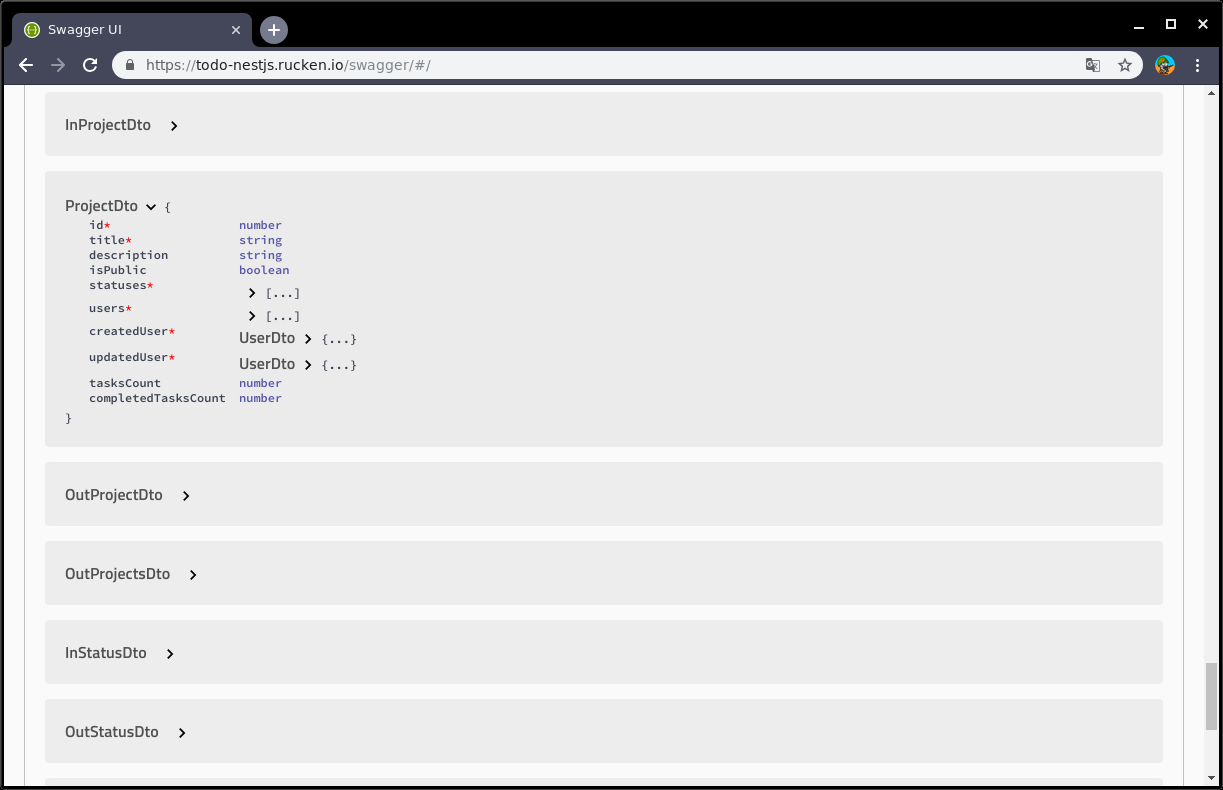The image size is (1223, 790).
Task: Reload the Swagger UI page
Action: (90, 65)
